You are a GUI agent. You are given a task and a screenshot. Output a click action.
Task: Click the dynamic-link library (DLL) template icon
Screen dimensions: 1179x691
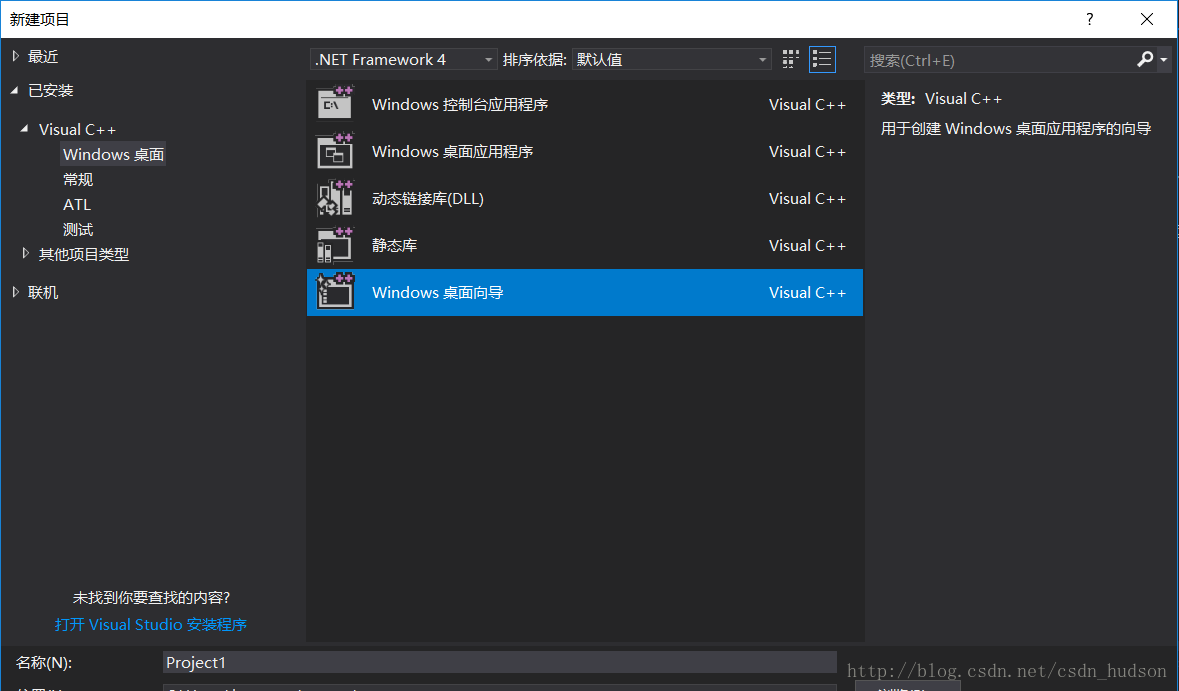tap(335, 199)
